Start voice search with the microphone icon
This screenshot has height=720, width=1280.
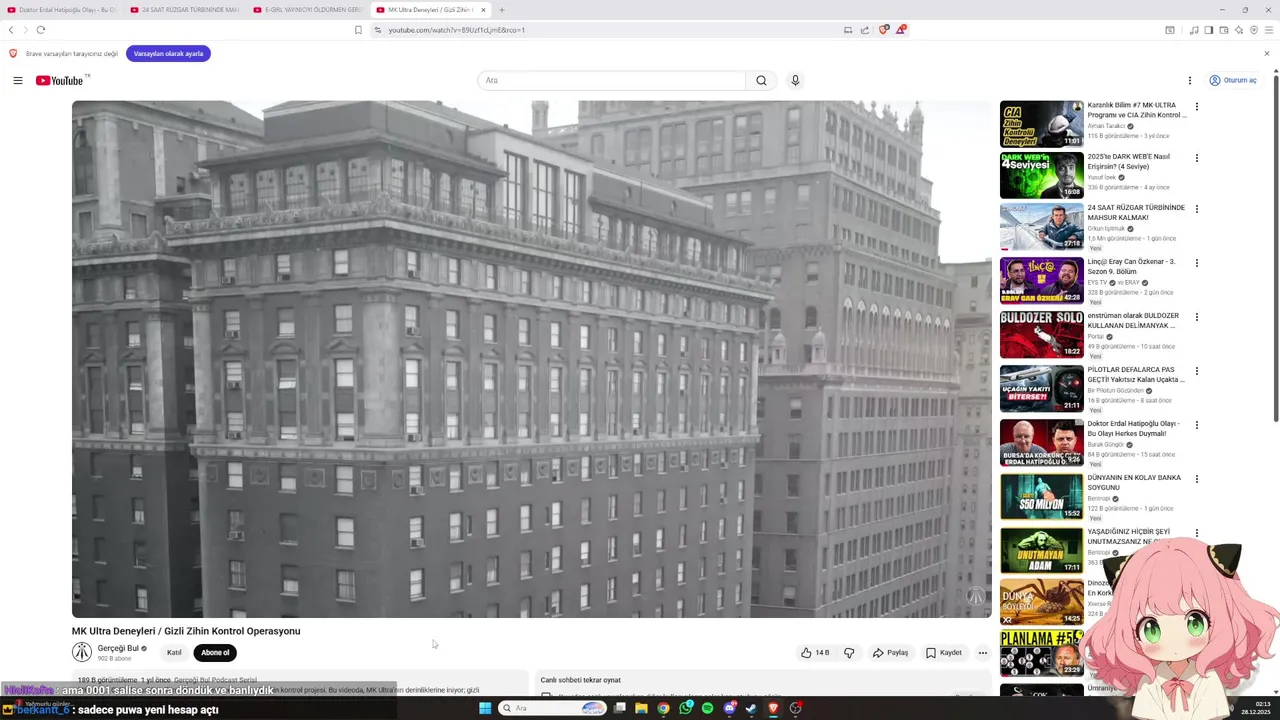[x=795, y=80]
